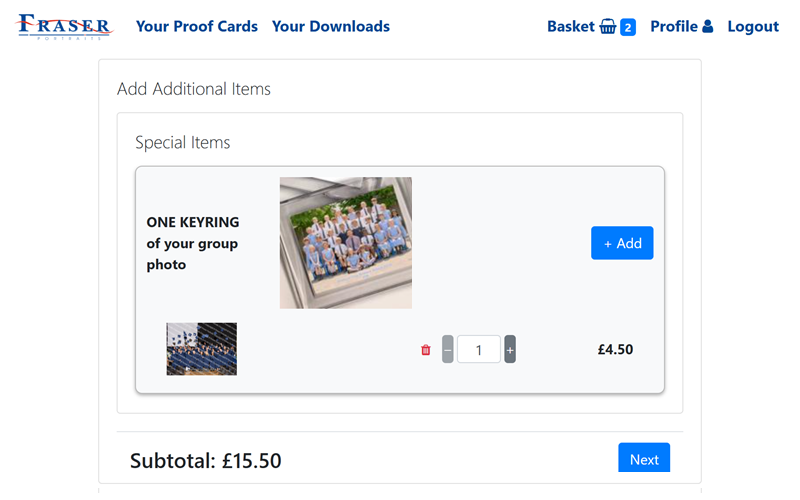Click the basket item count badge

coord(628,27)
